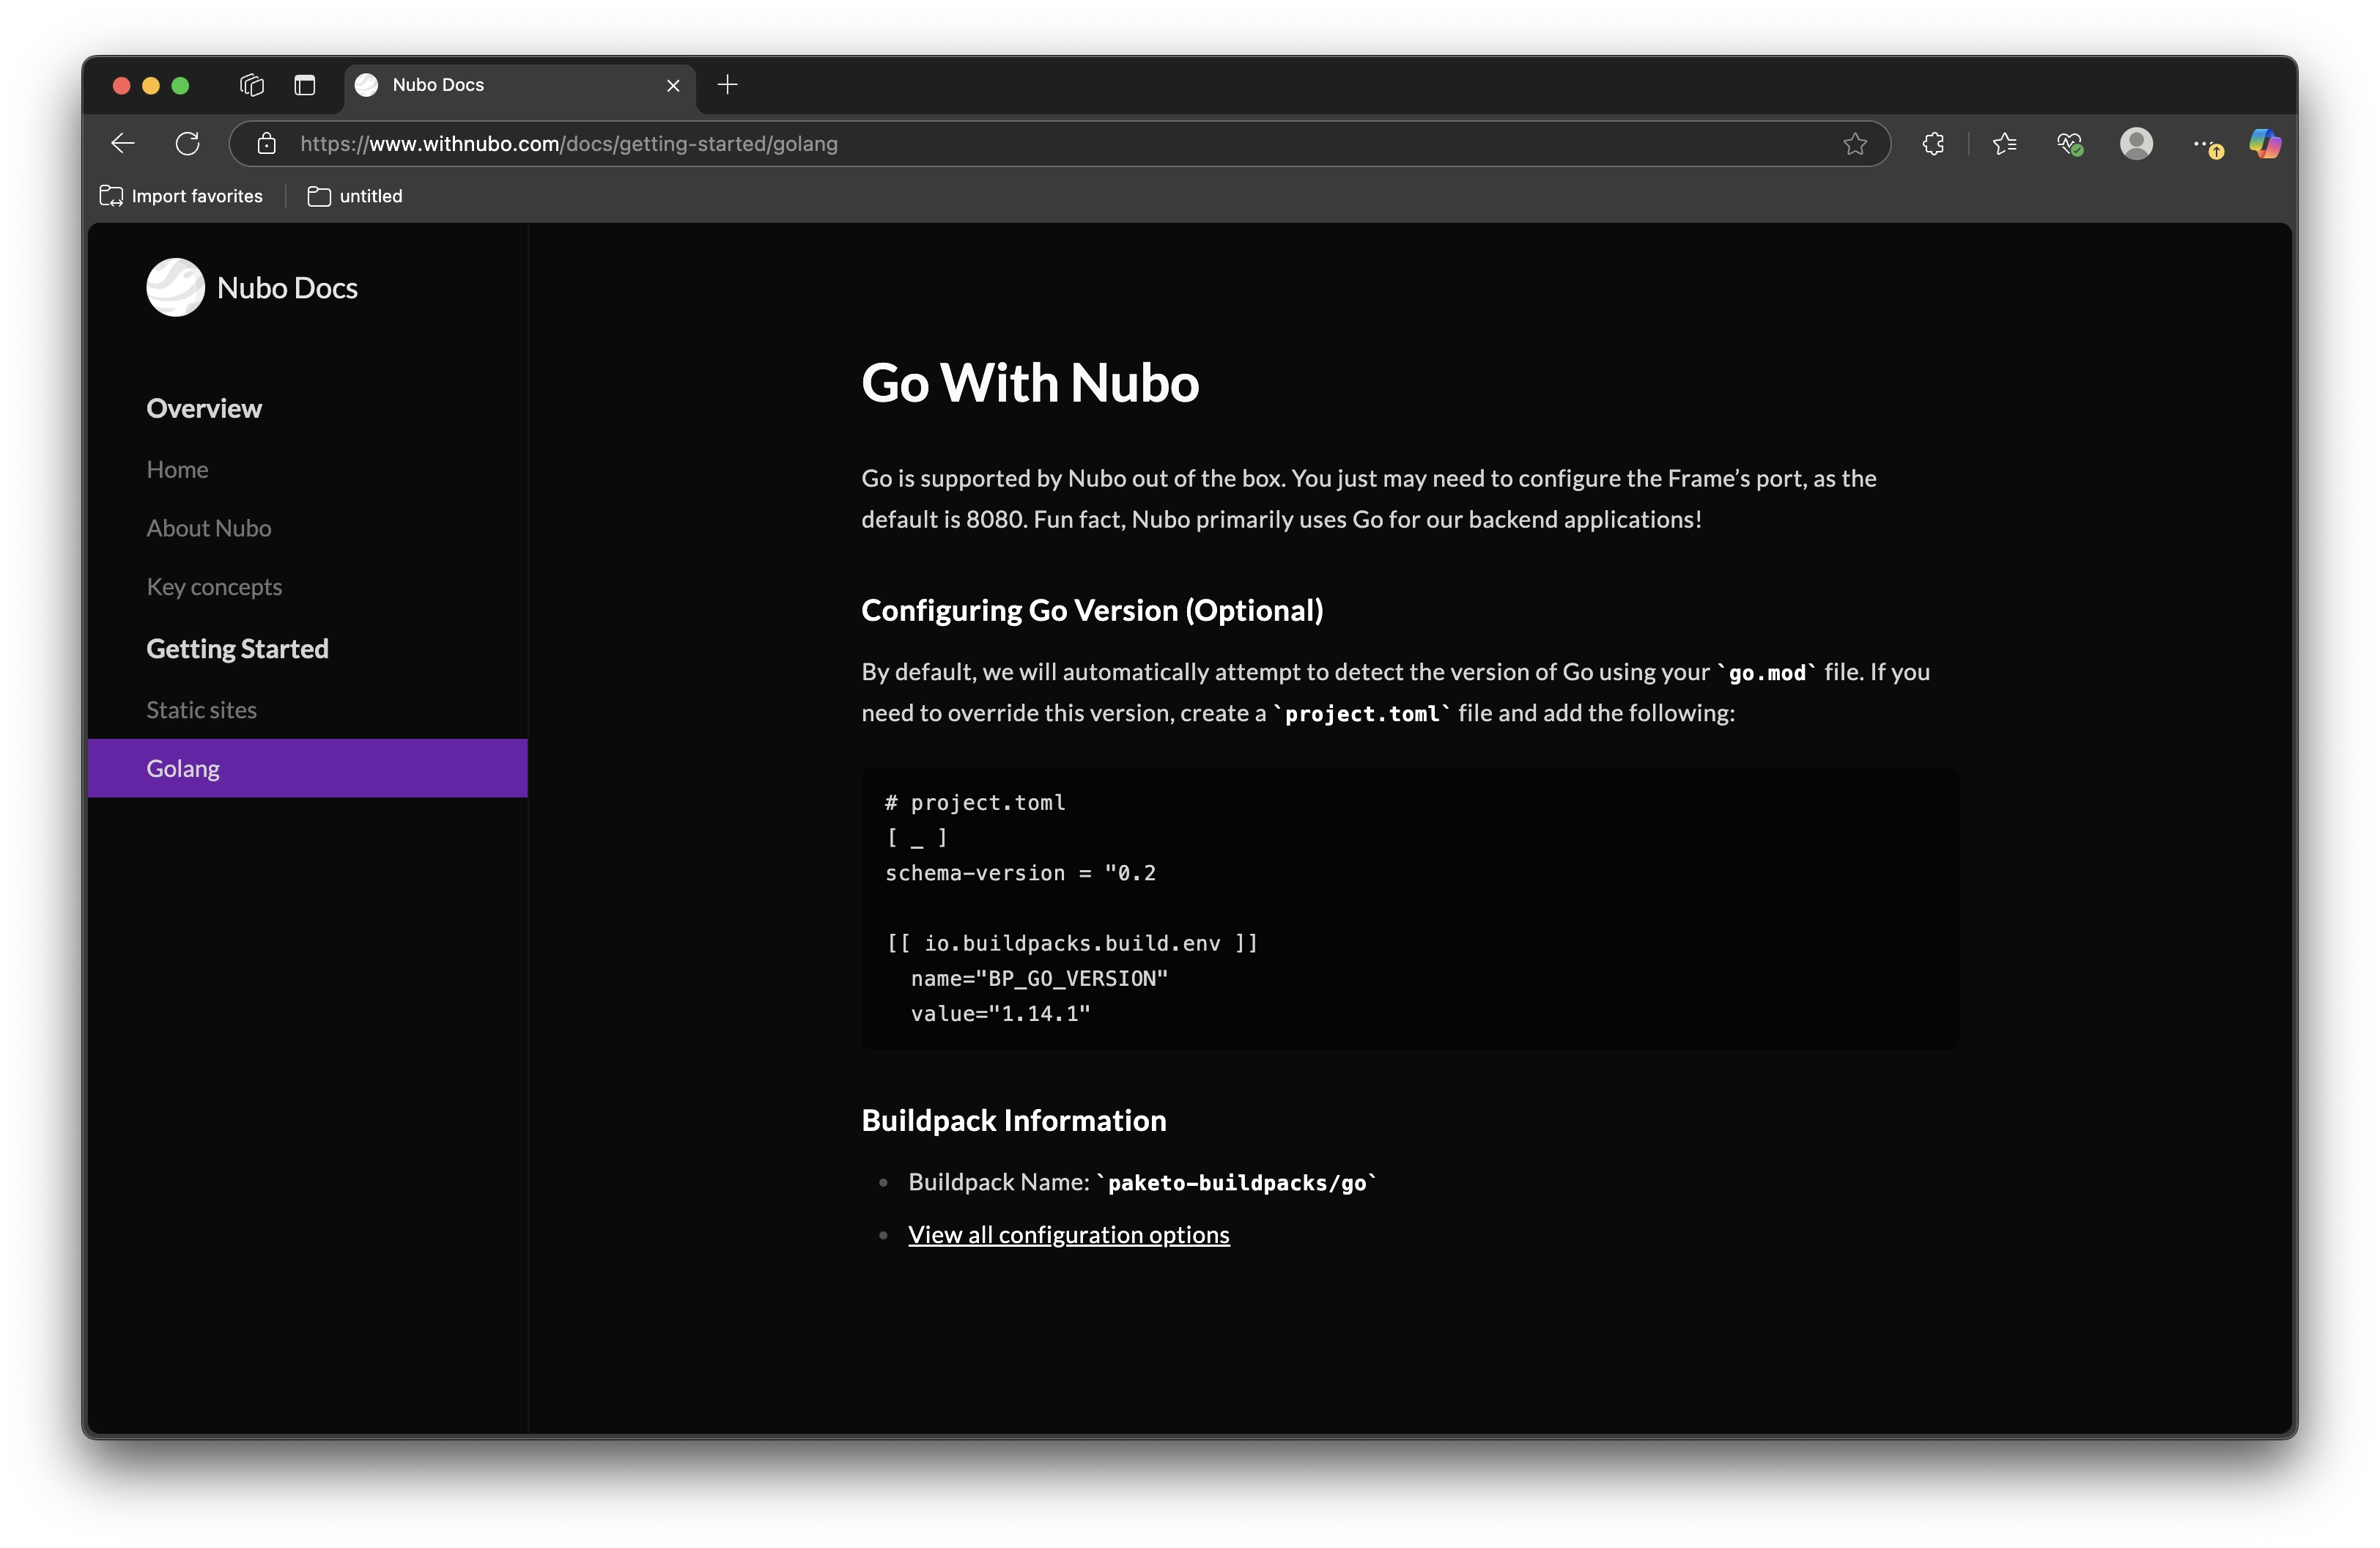The image size is (2380, 1548).
Task: Click the address bar URL
Action: 568,144
